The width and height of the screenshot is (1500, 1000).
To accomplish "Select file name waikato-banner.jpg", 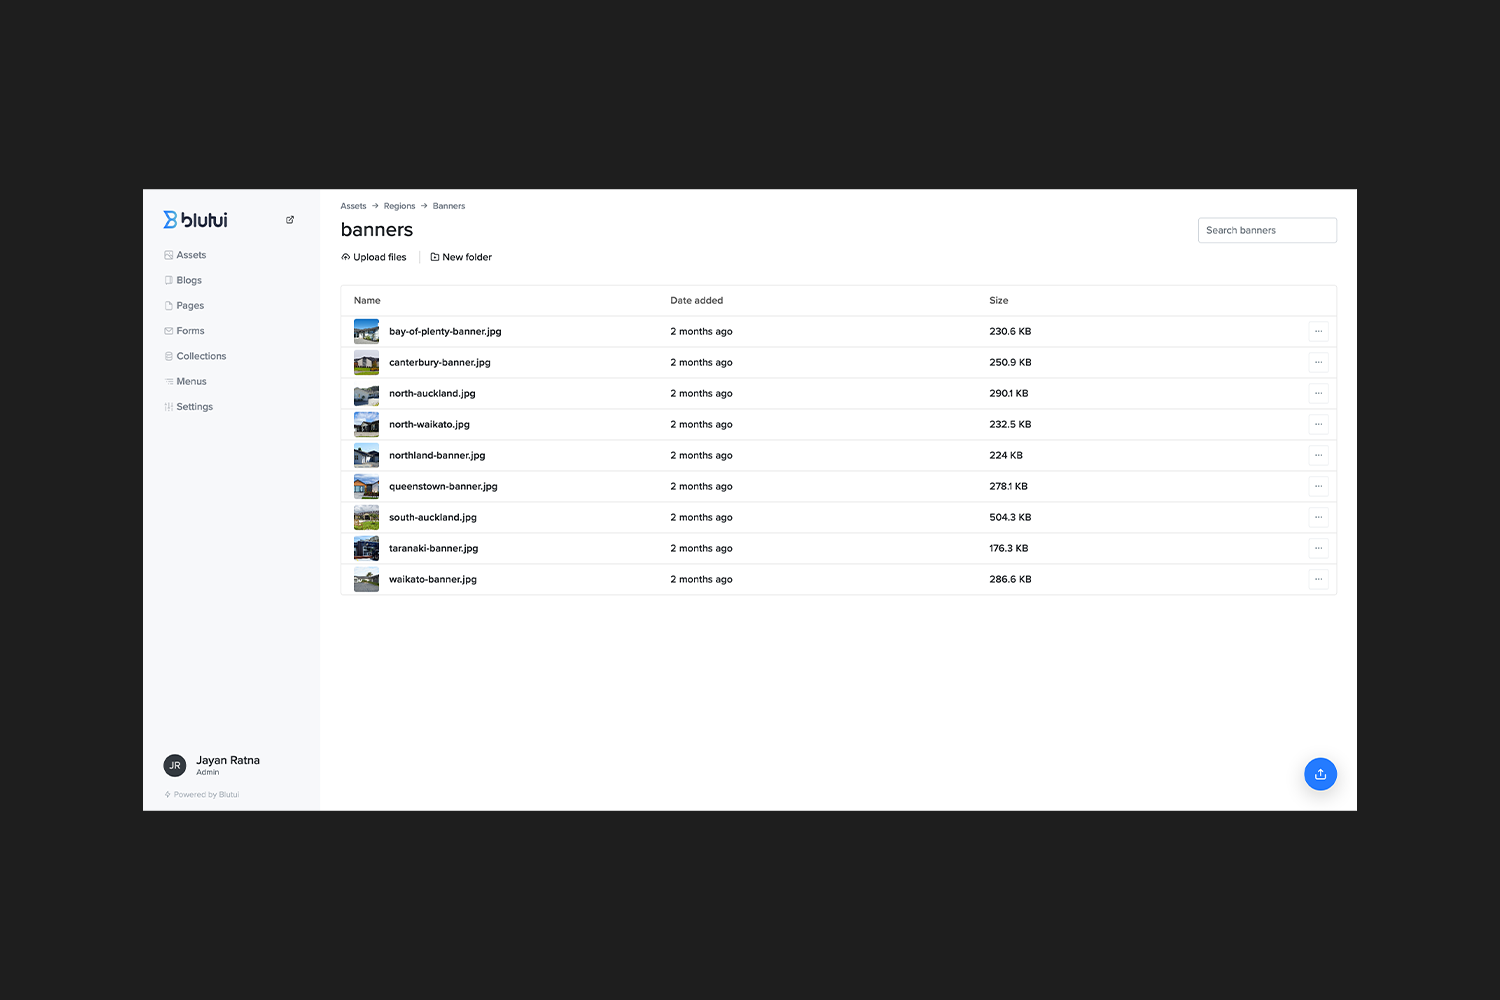I will (x=433, y=579).
